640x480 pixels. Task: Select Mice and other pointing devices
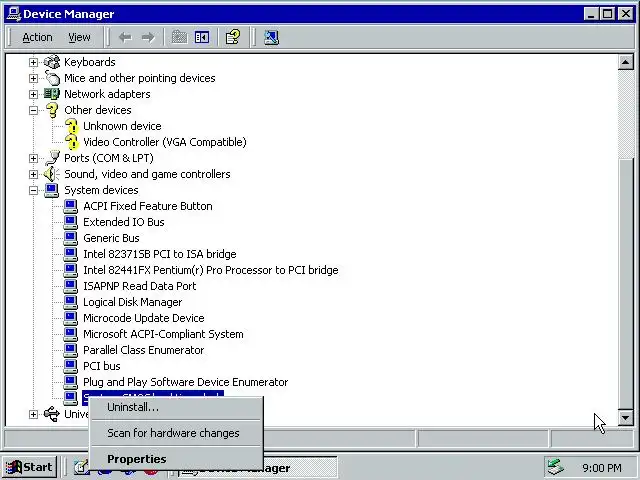[x=140, y=78]
